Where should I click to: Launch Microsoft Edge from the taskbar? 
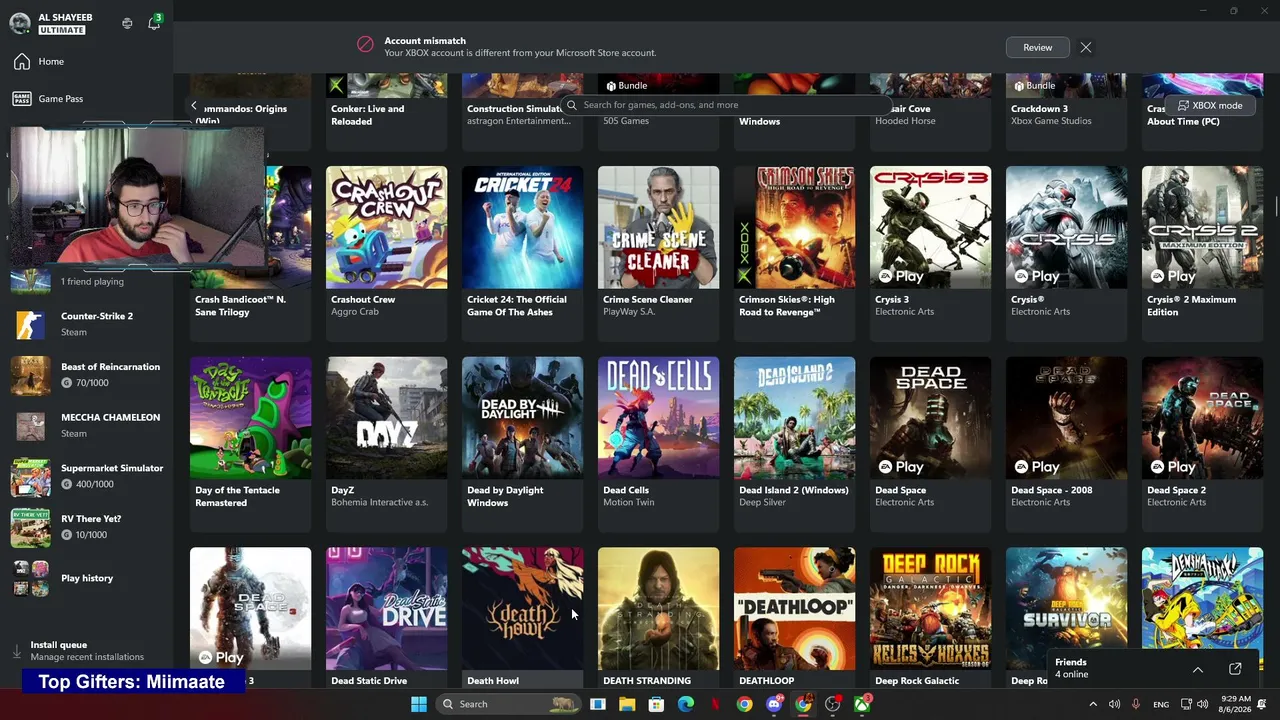(686, 704)
